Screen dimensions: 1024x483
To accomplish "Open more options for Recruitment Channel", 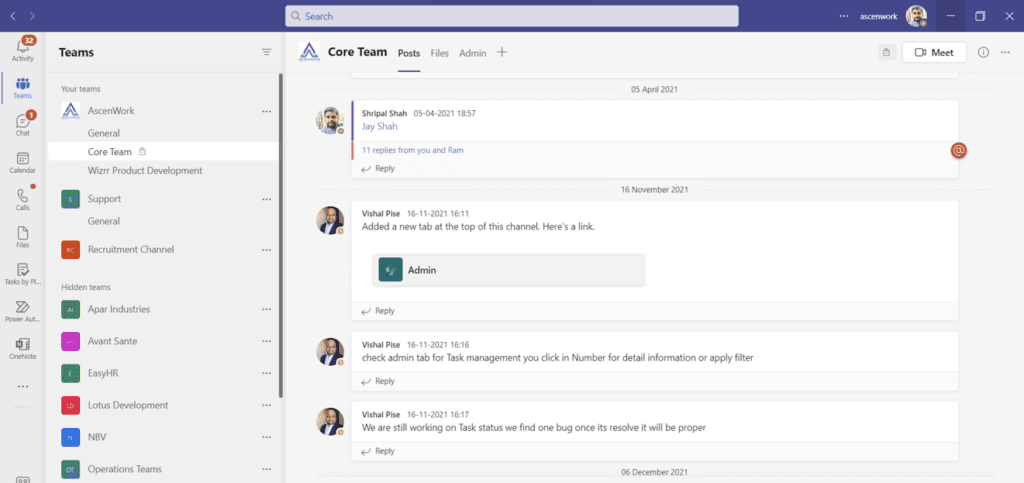I will (x=266, y=250).
